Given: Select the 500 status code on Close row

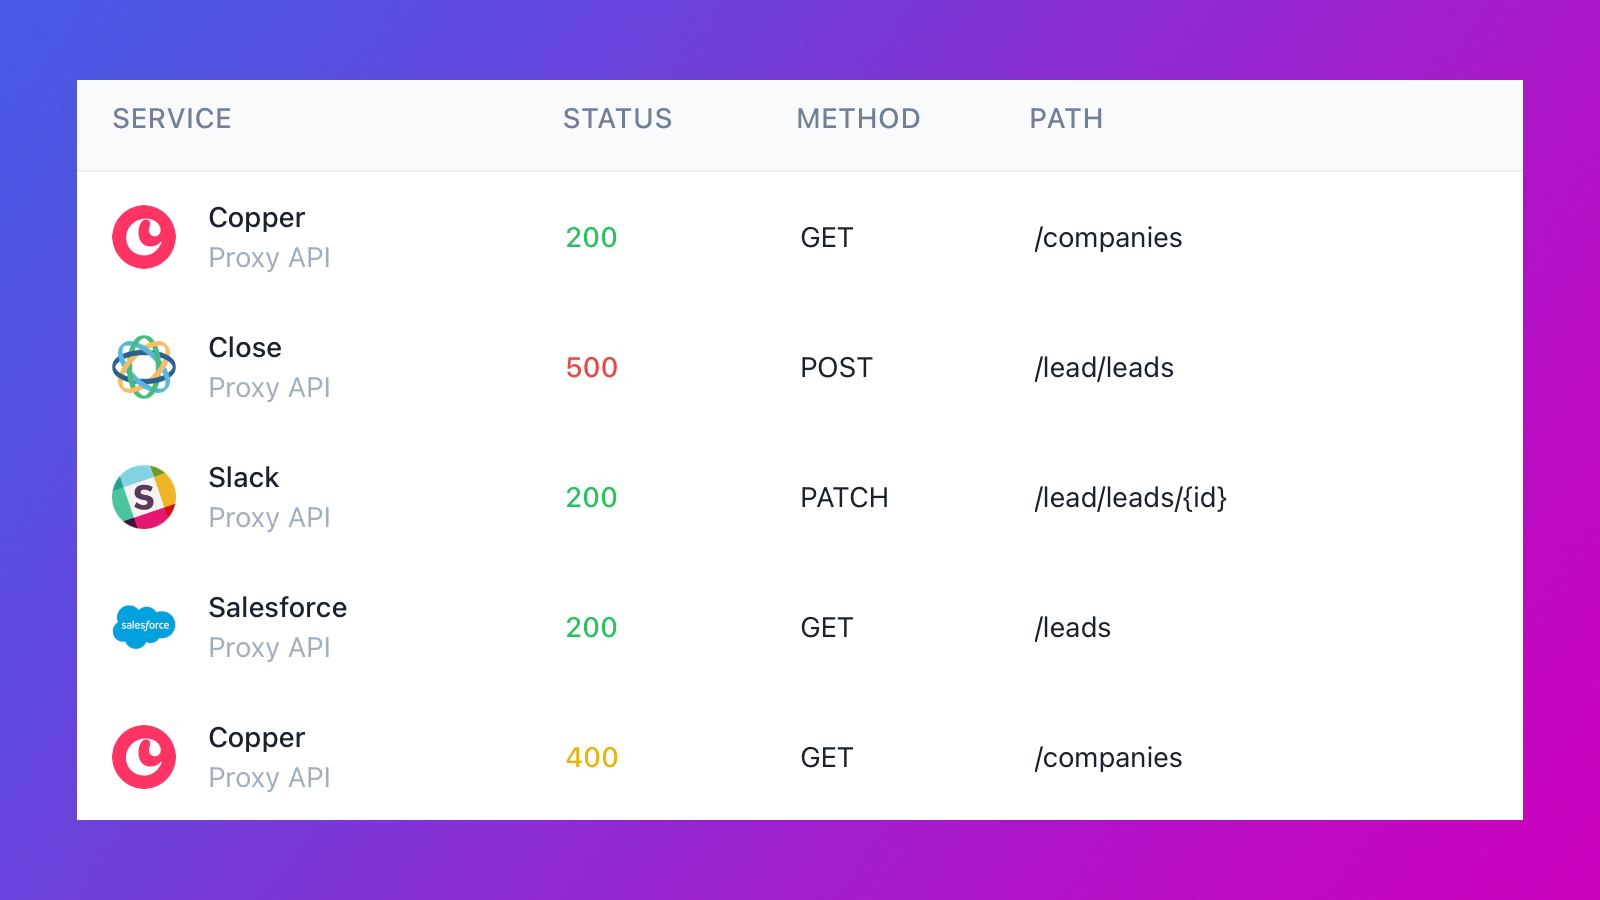Looking at the screenshot, I should 591,367.
